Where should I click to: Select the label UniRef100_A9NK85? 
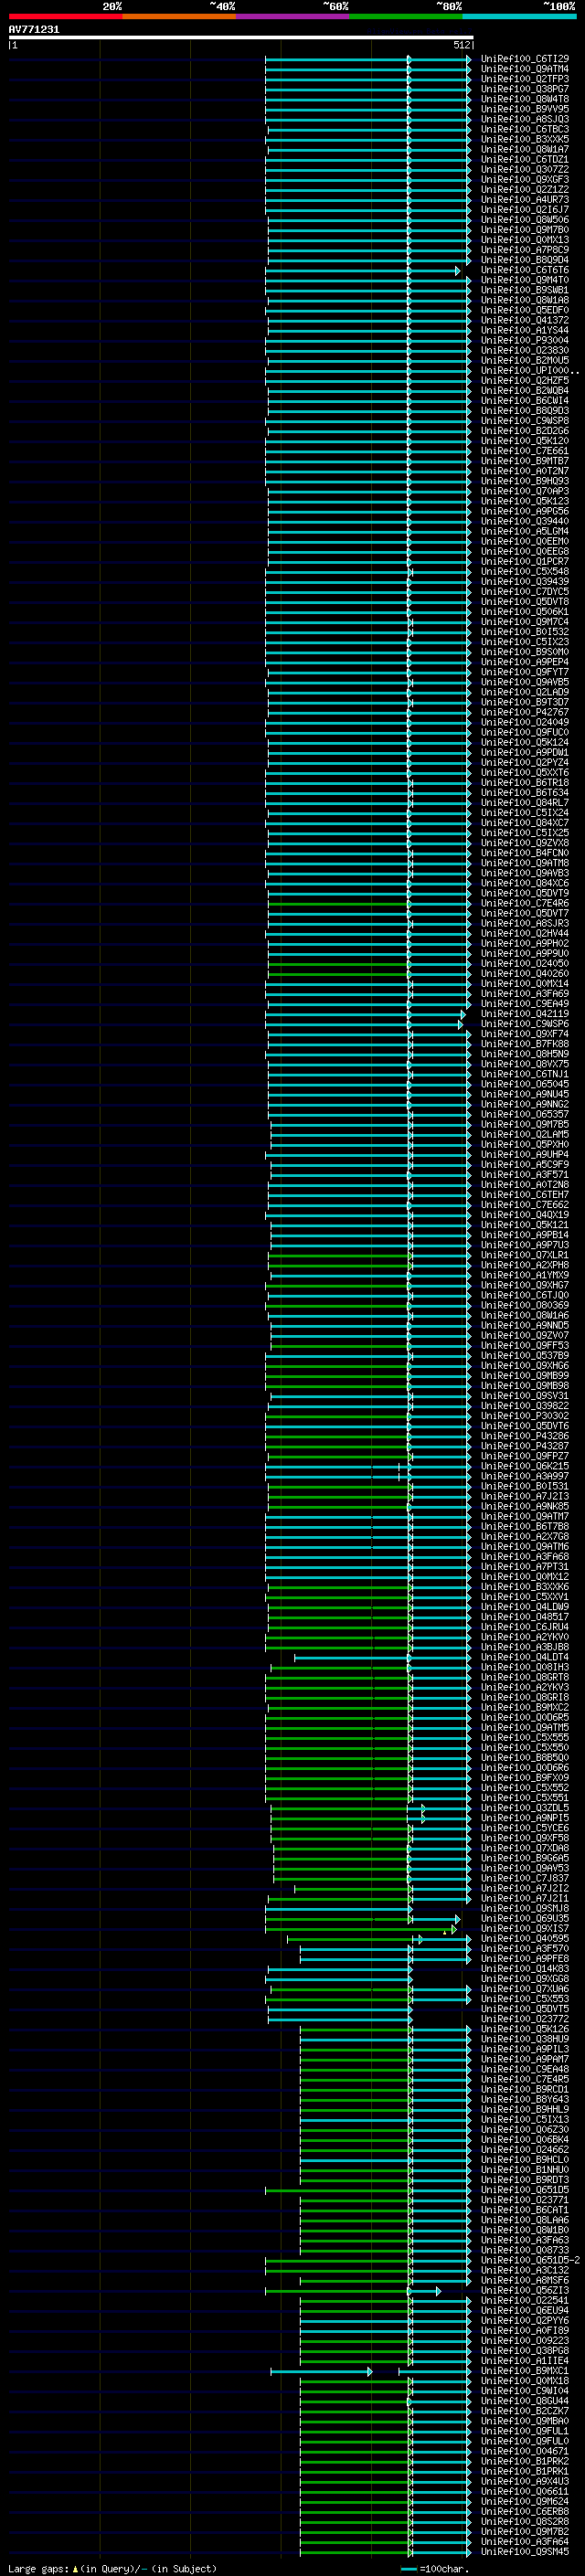pyautogui.click(x=525, y=1506)
